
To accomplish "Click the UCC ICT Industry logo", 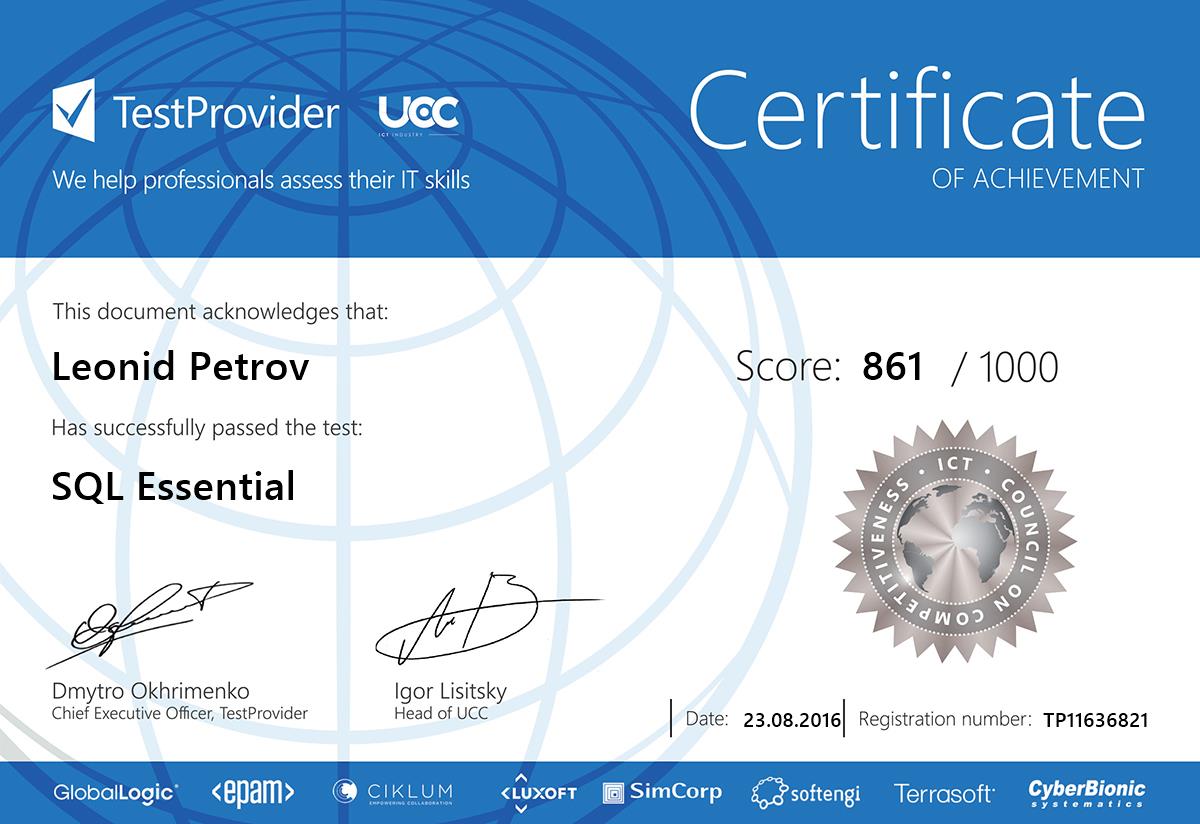I will (418, 115).
